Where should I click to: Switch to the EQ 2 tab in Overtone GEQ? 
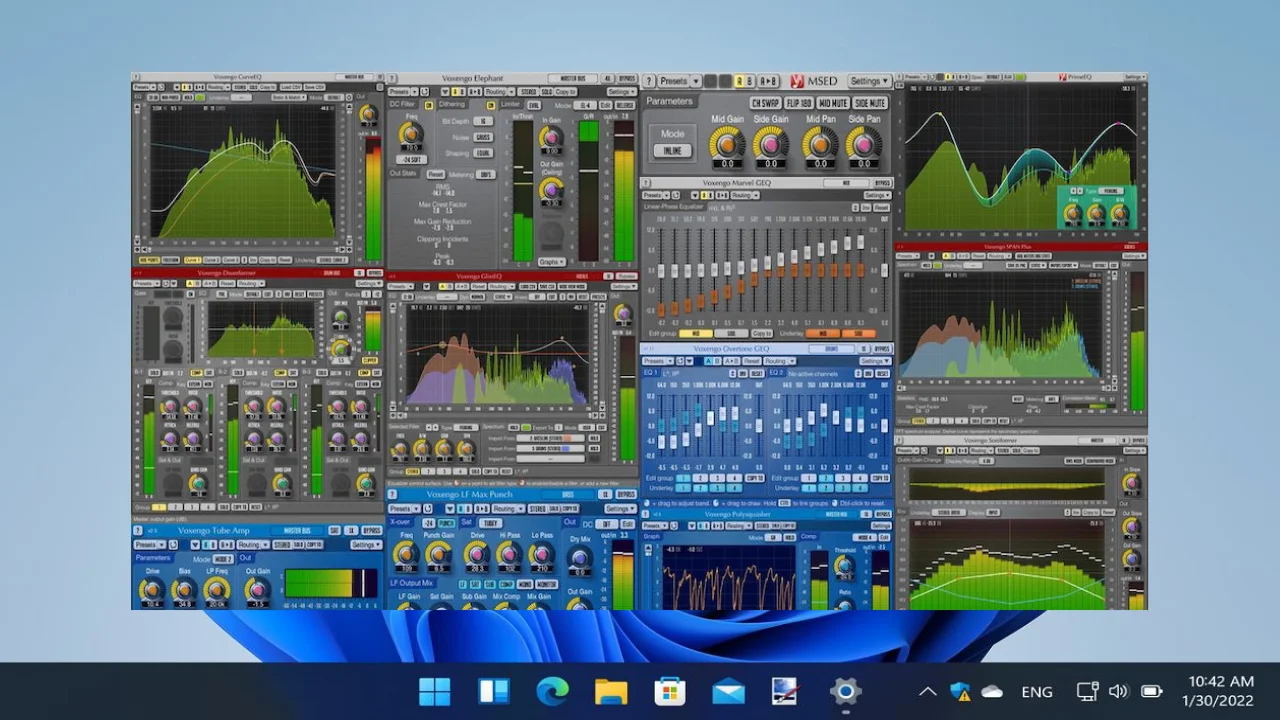pos(776,372)
